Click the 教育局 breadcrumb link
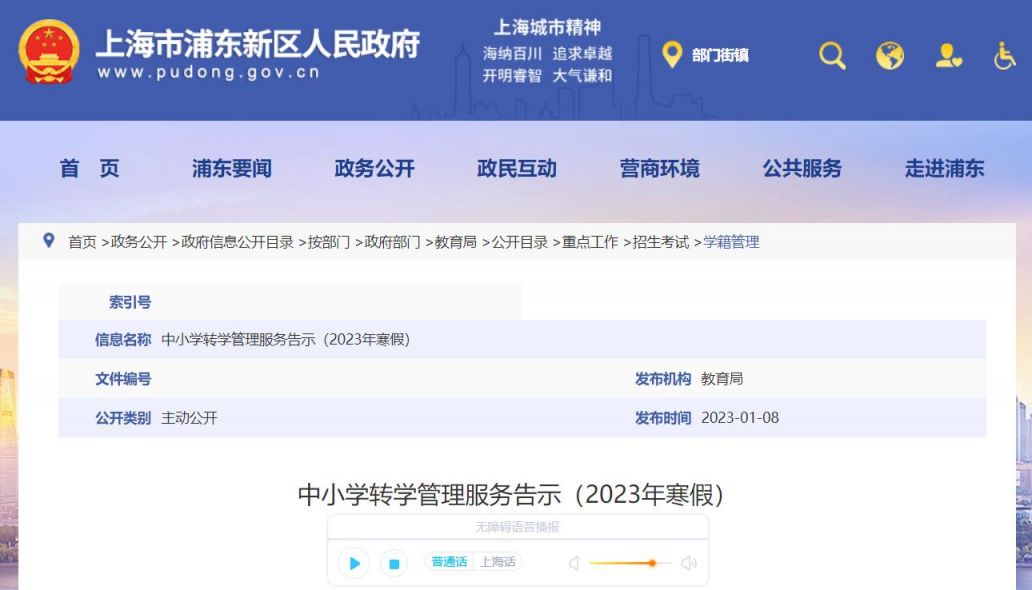1032x590 pixels. [456, 241]
